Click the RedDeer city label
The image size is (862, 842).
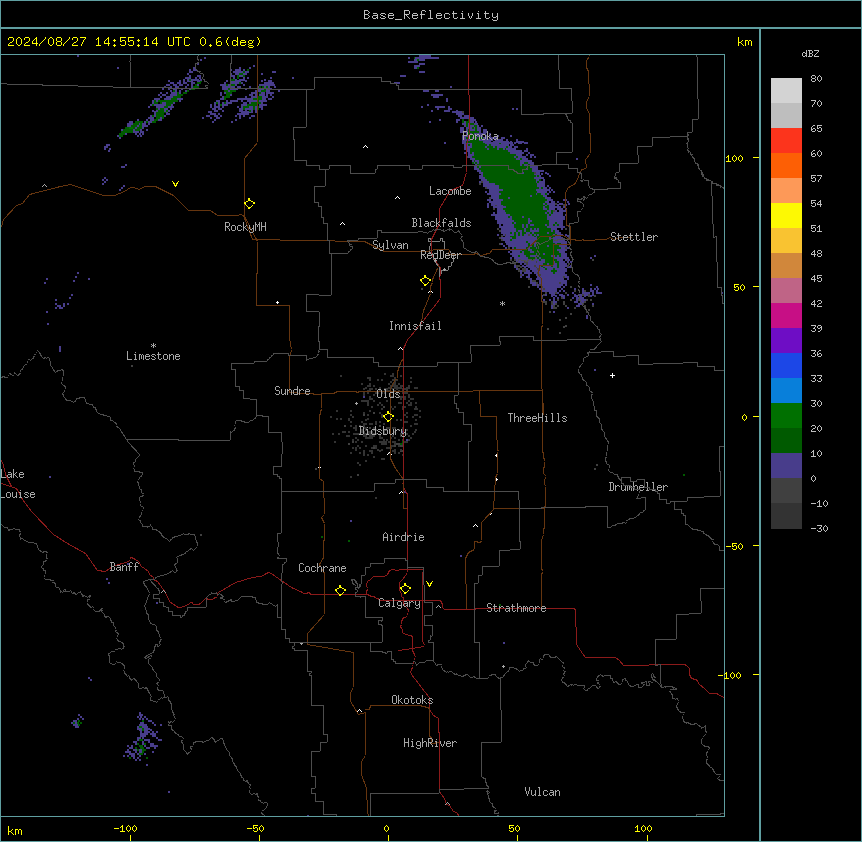coord(440,255)
